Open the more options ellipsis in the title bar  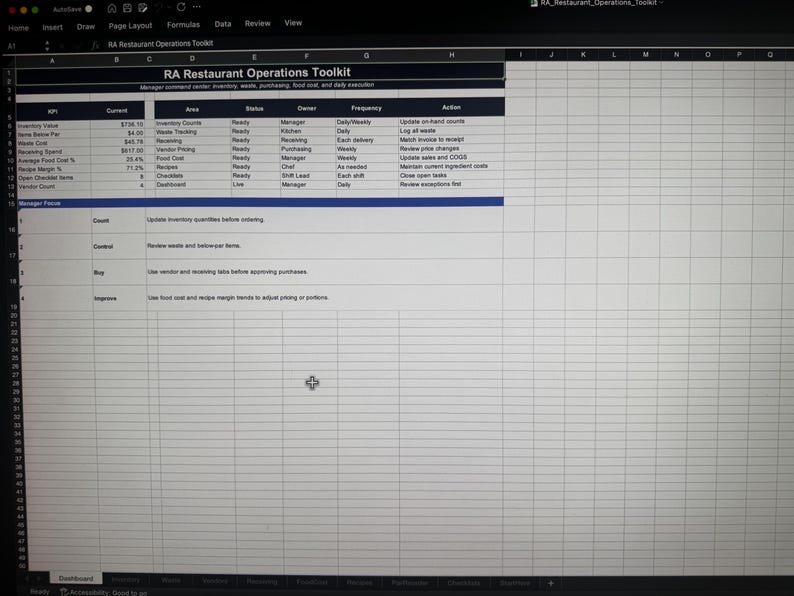click(x=196, y=7)
